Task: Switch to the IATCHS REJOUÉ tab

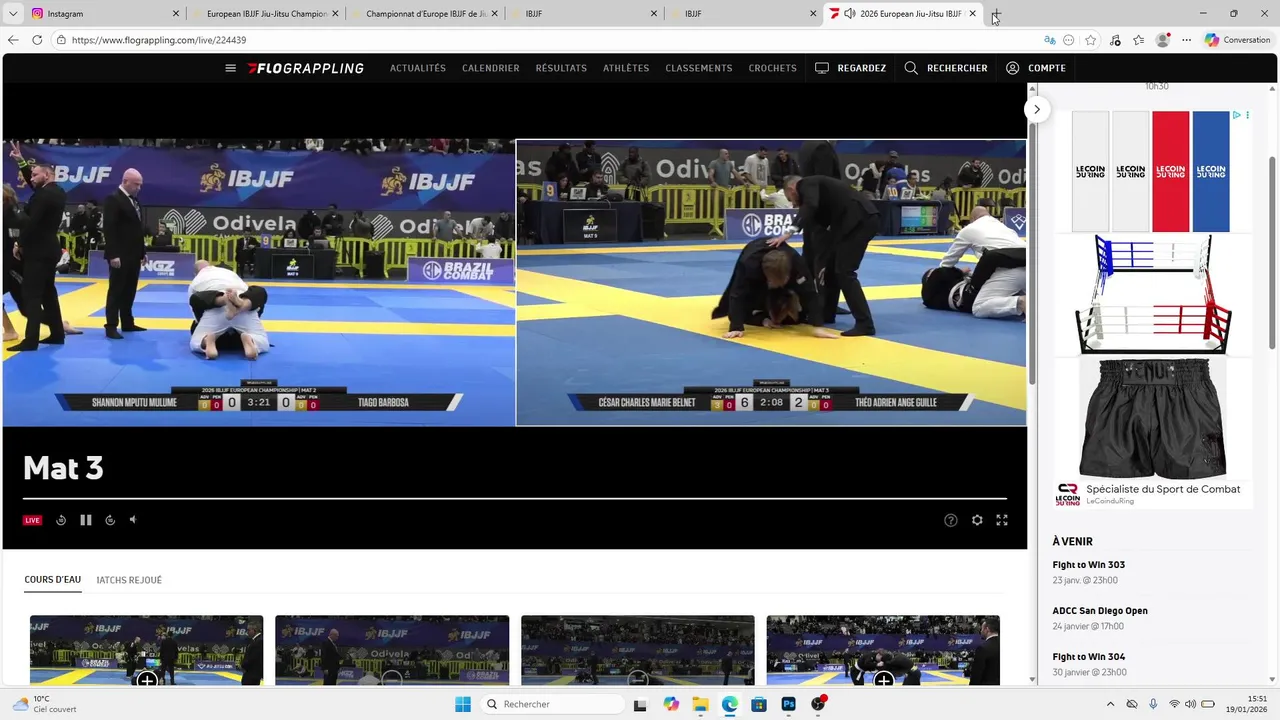Action: (x=129, y=580)
